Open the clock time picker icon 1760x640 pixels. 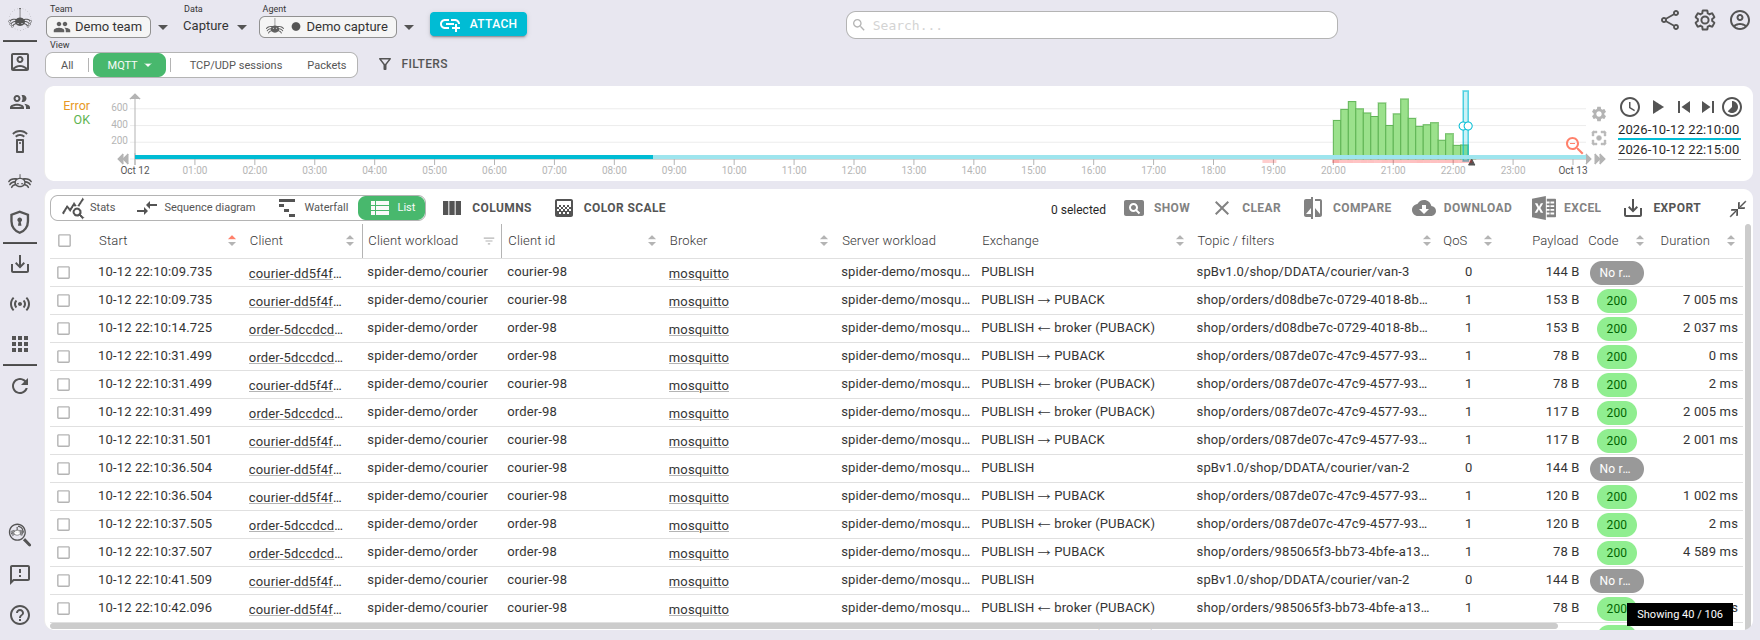[x=1630, y=107]
